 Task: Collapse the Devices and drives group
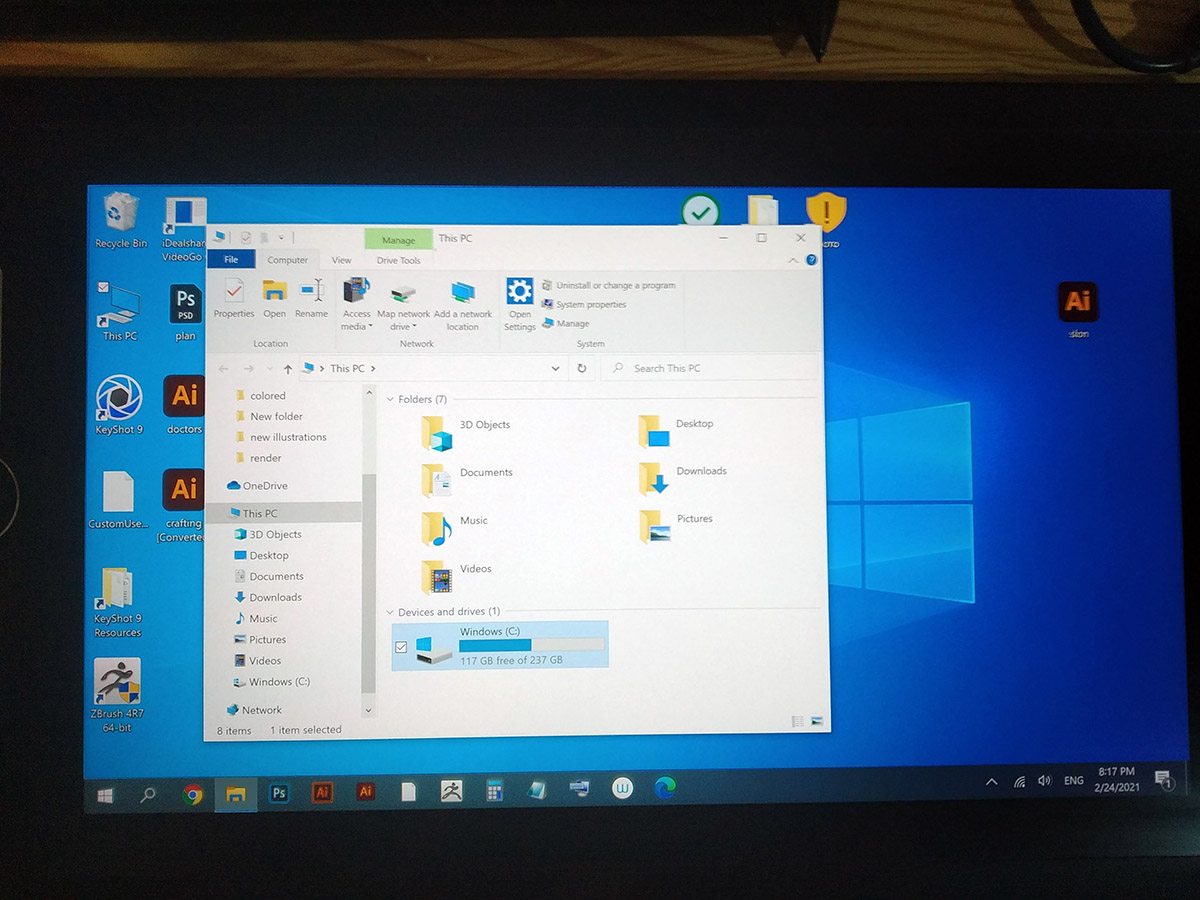click(x=390, y=611)
